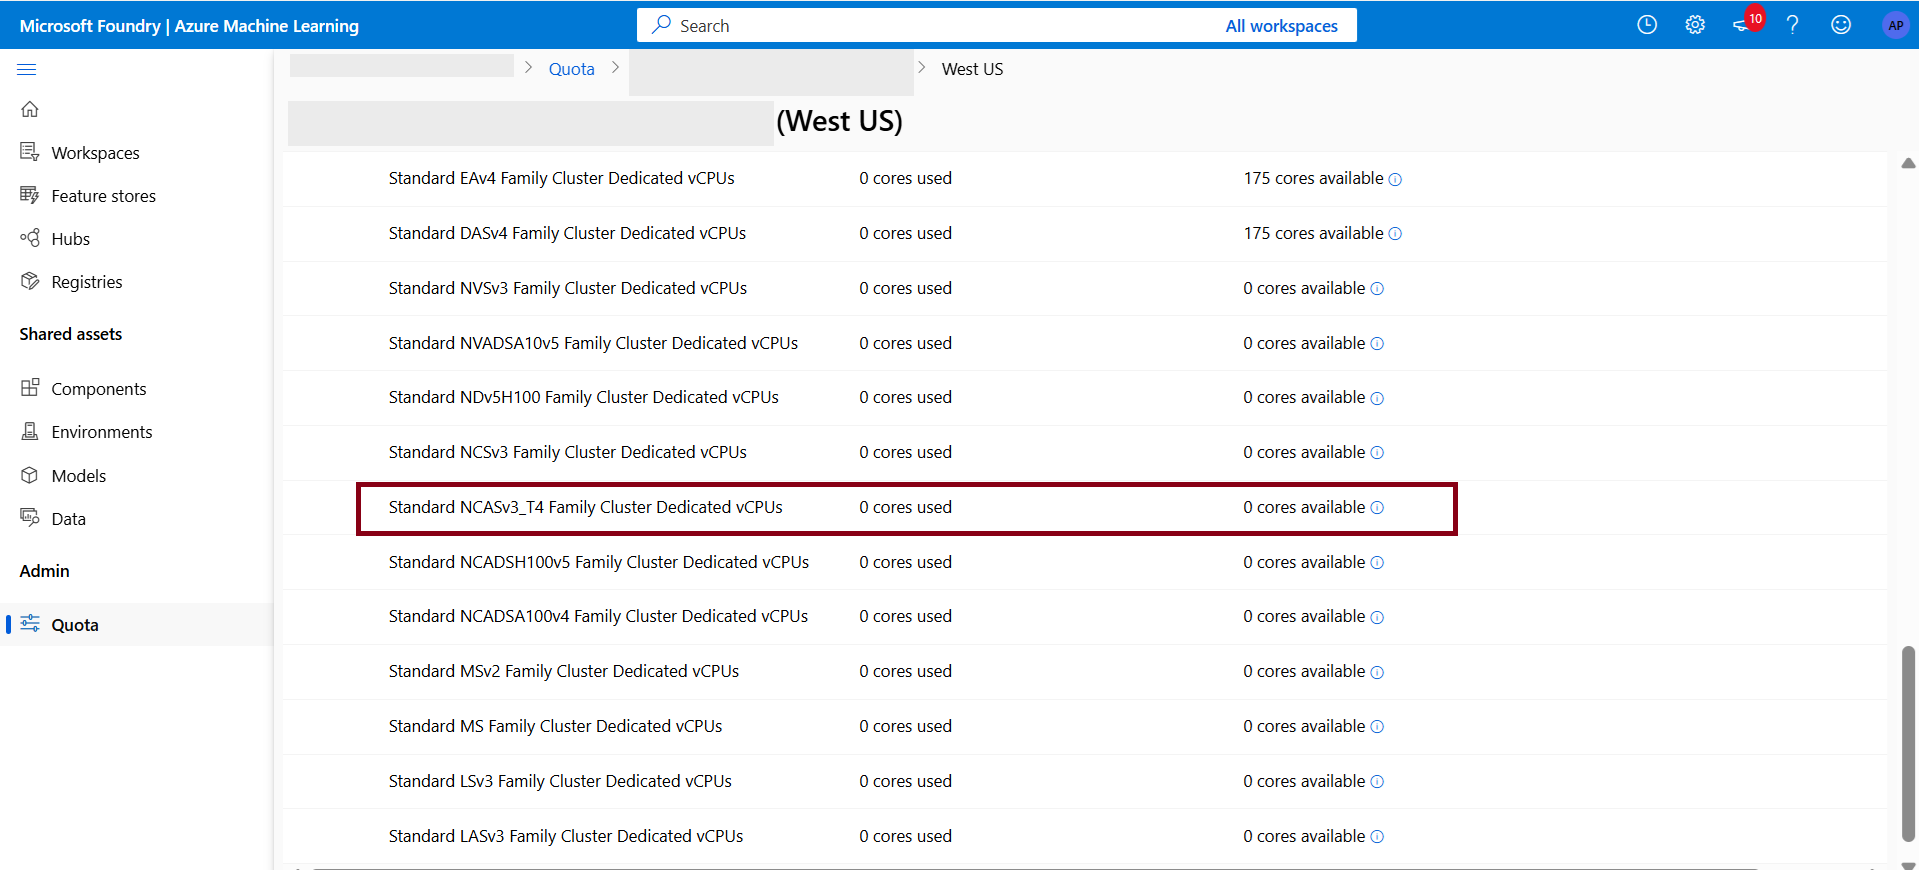Toggle the hamburger navigation menu

pos(27,69)
